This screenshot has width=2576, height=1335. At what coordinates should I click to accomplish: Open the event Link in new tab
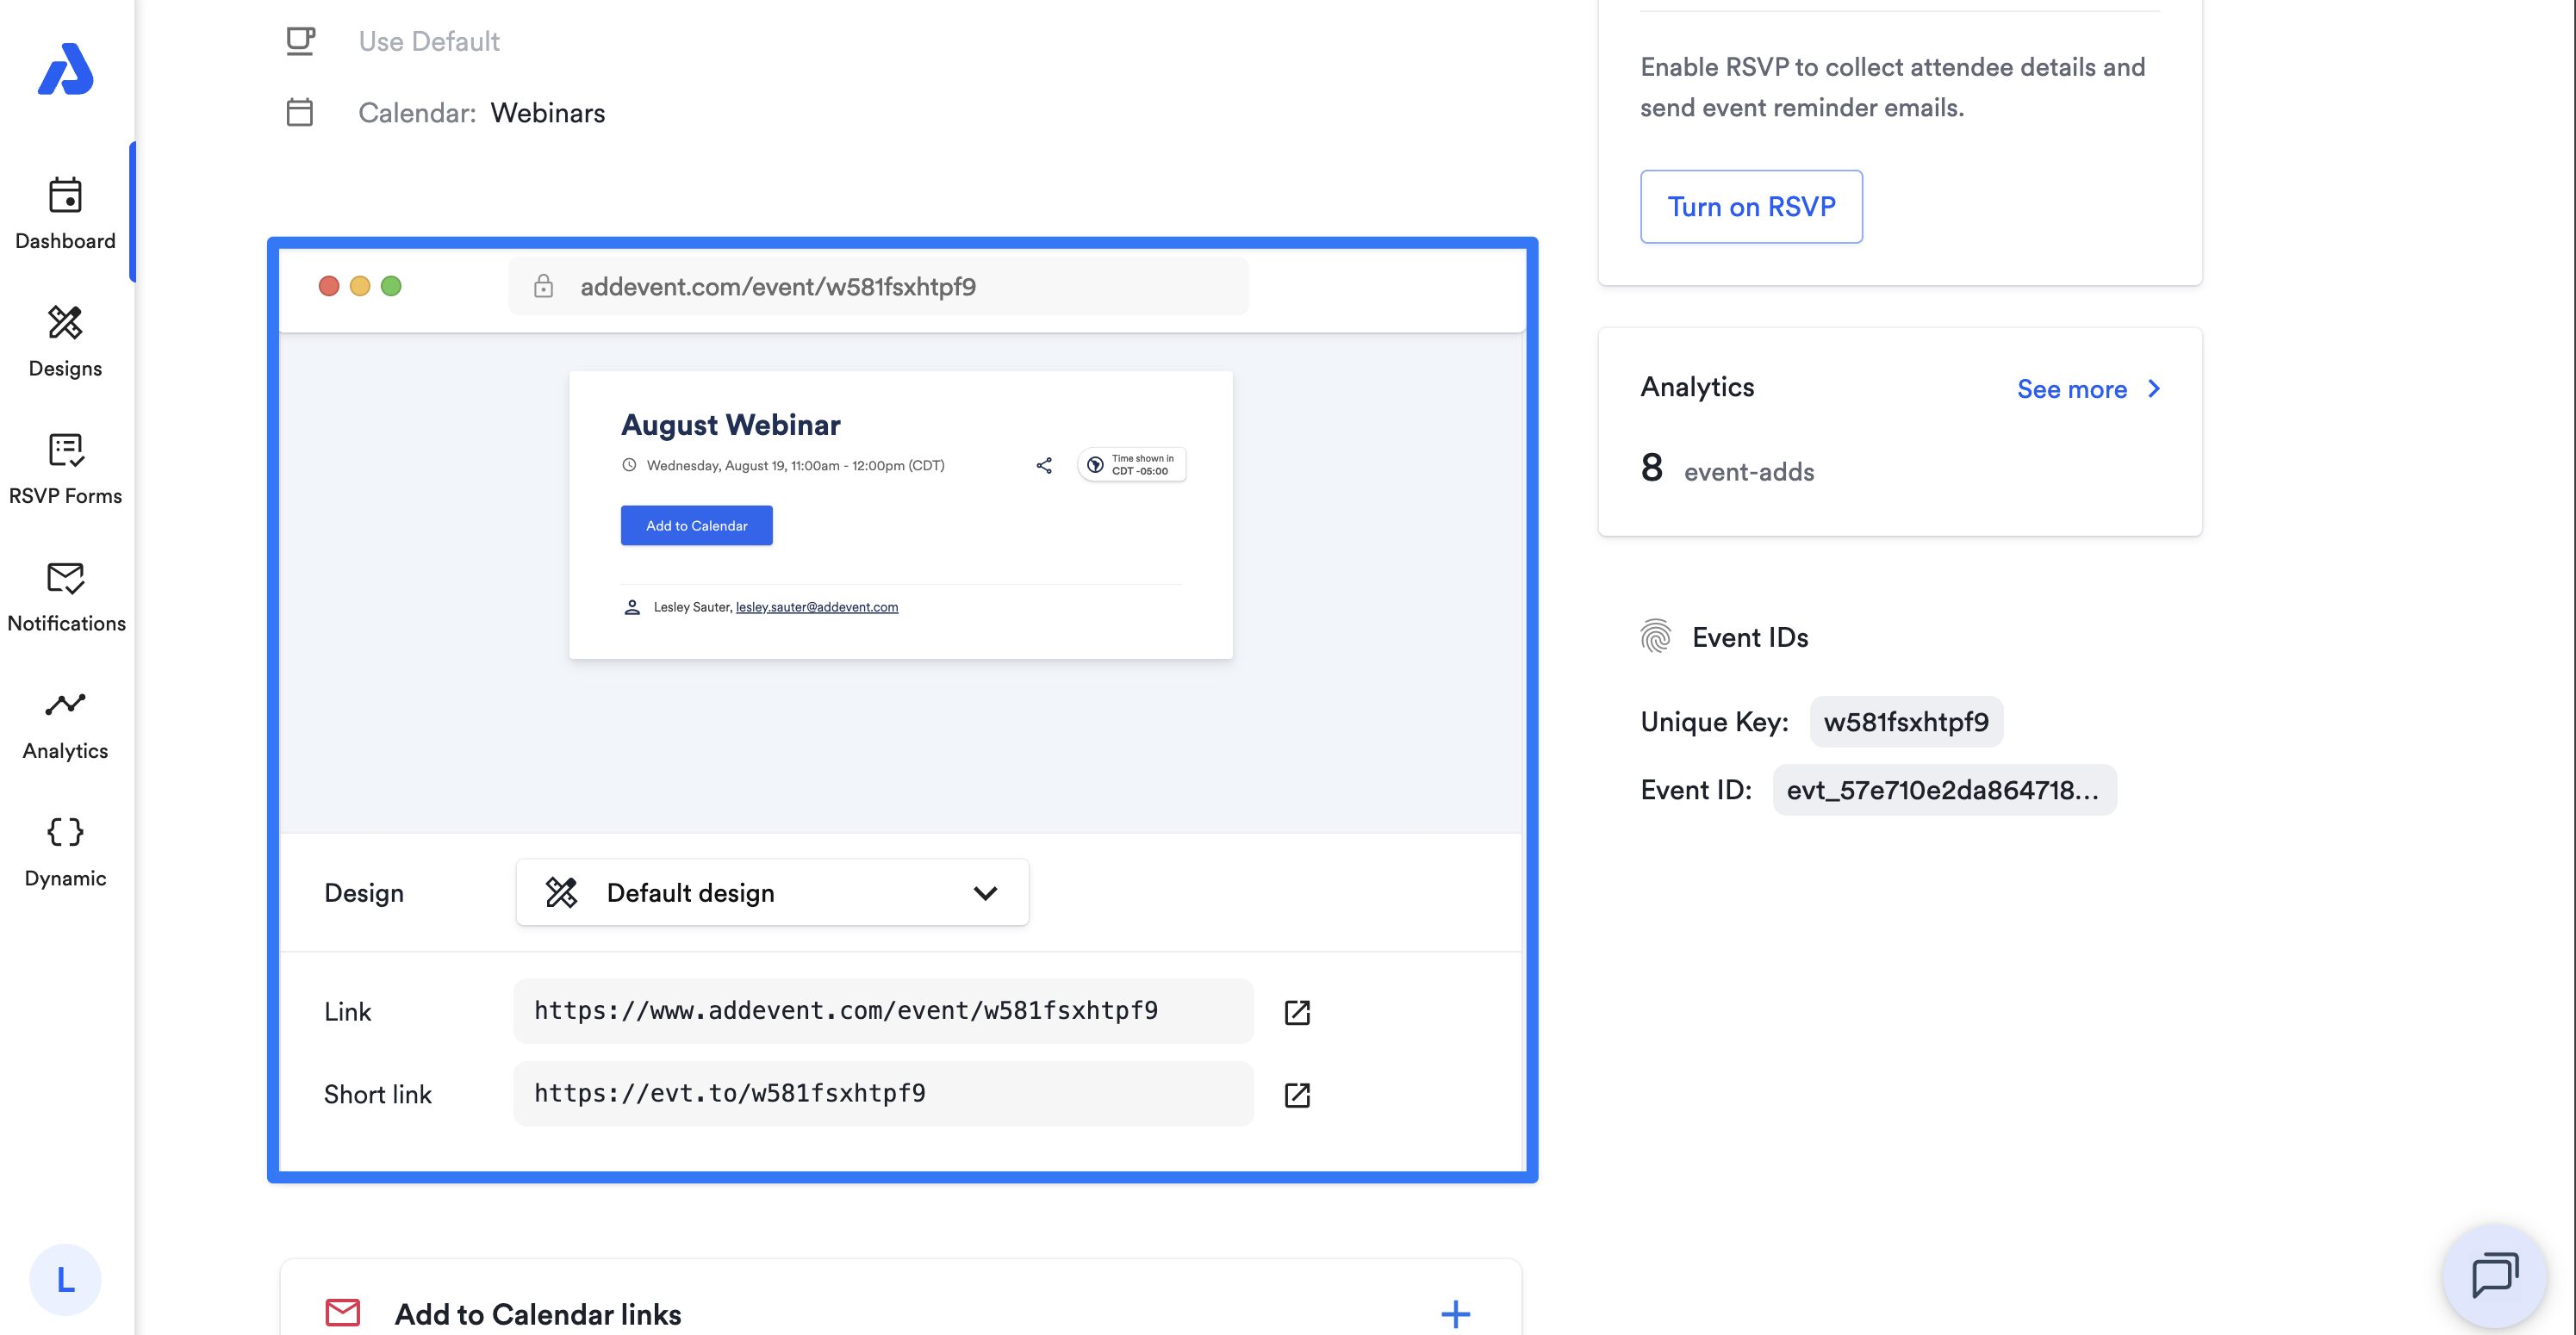click(x=1297, y=1012)
